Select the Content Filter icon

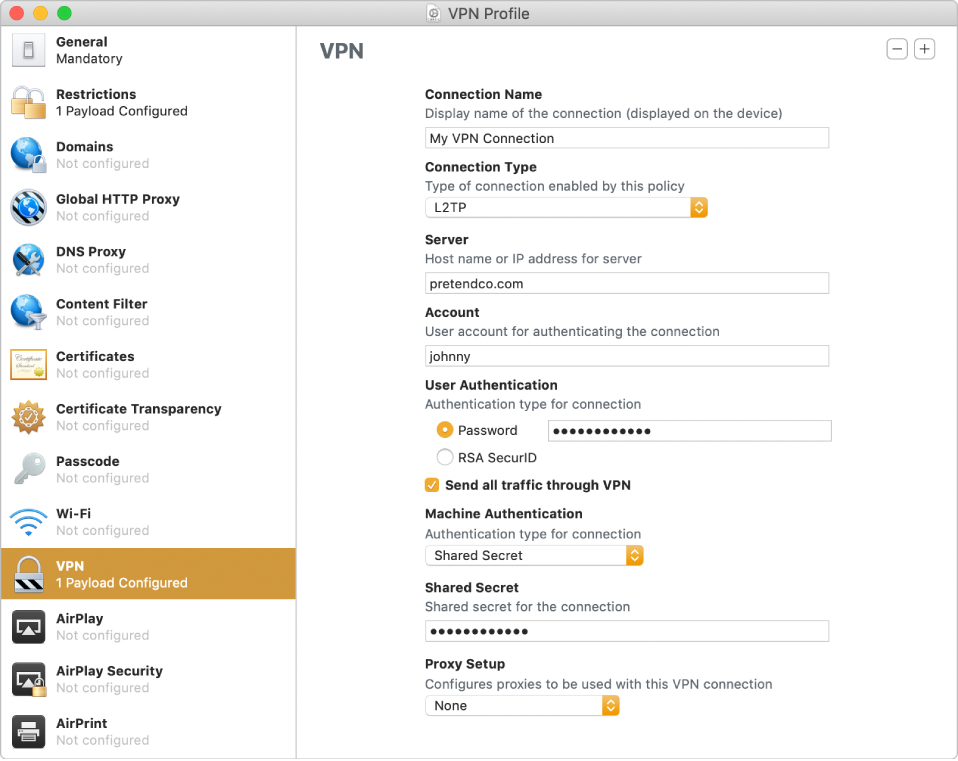(x=28, y=312)
